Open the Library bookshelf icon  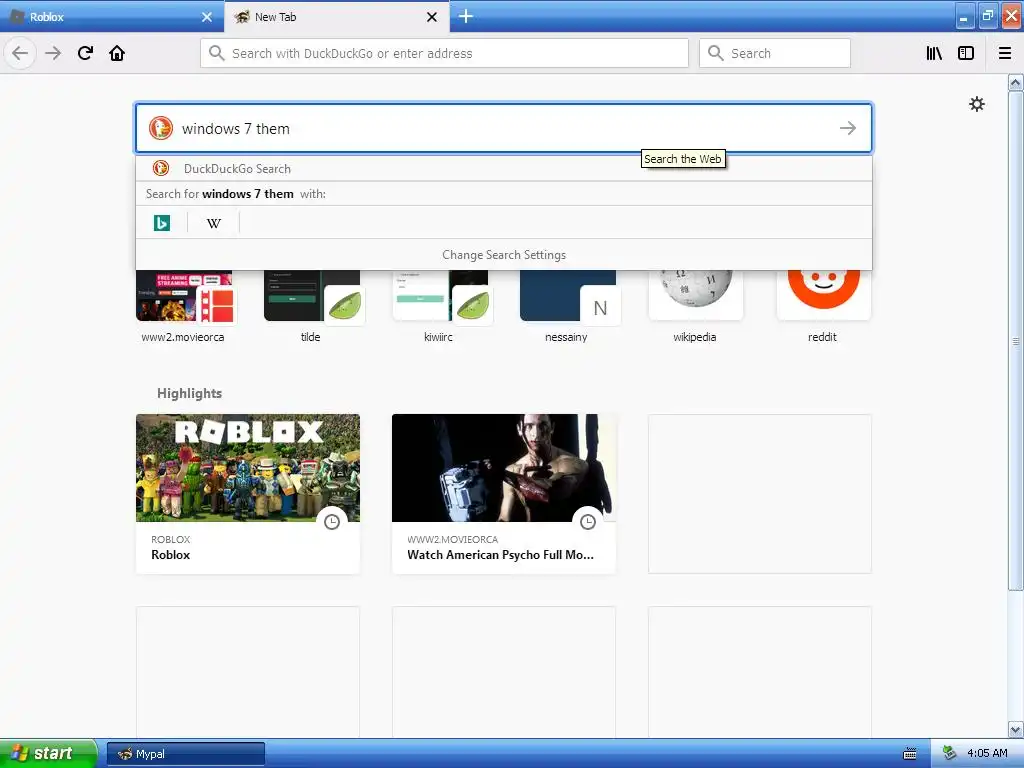point(934,53)
